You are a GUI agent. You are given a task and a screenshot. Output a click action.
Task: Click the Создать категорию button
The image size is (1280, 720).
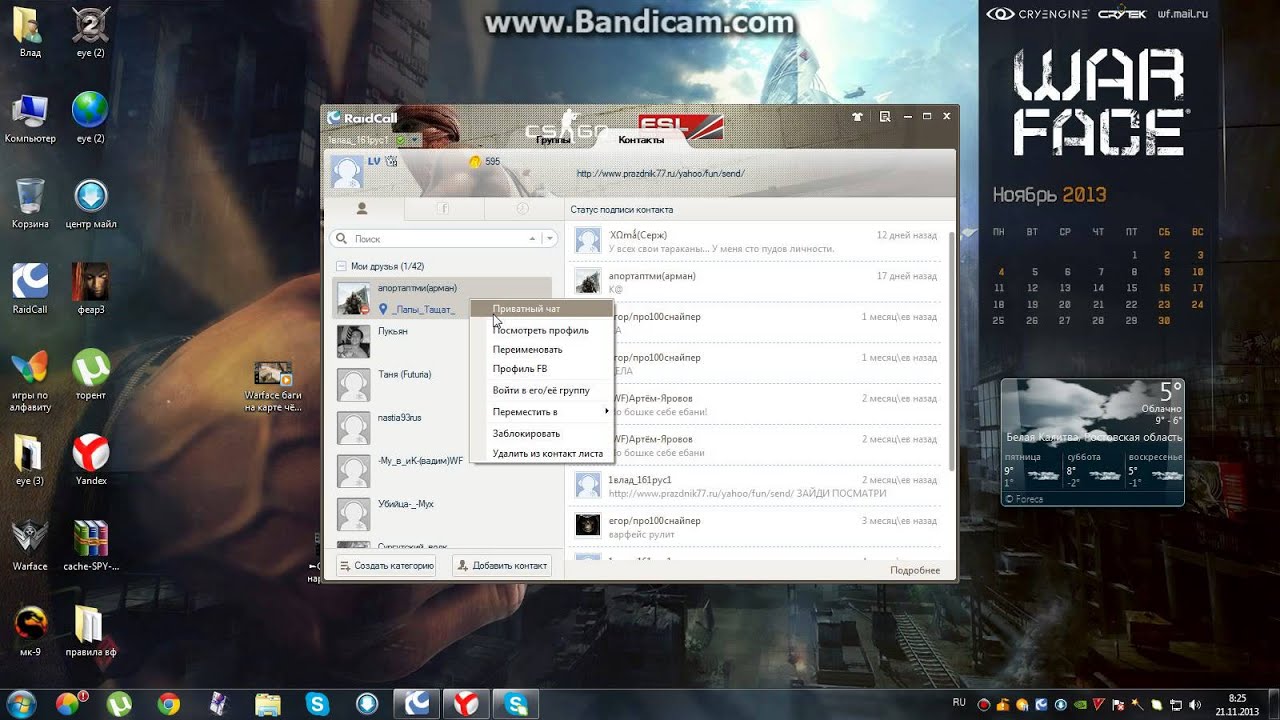coord(386,566)
